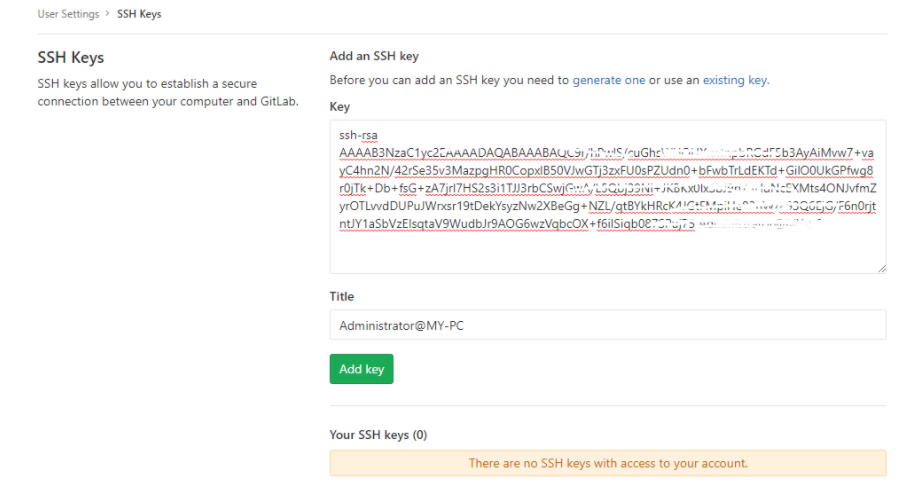Click the breadcrumb chevron separator
This screenshot has height=501, width=916.
click(x=108, y=14)
